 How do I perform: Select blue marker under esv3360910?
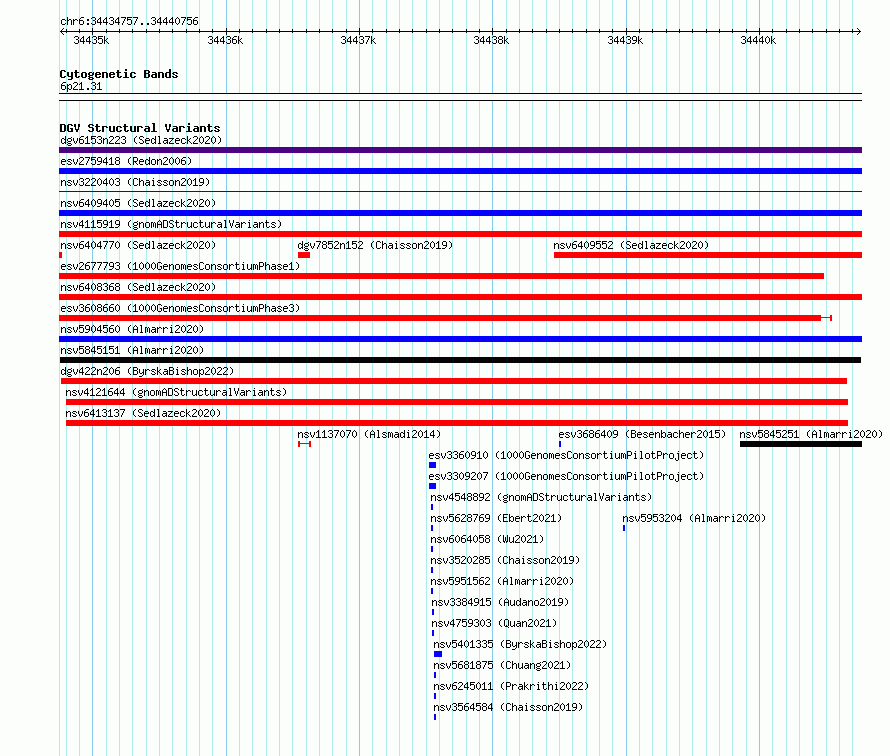[x=433, y=465]
